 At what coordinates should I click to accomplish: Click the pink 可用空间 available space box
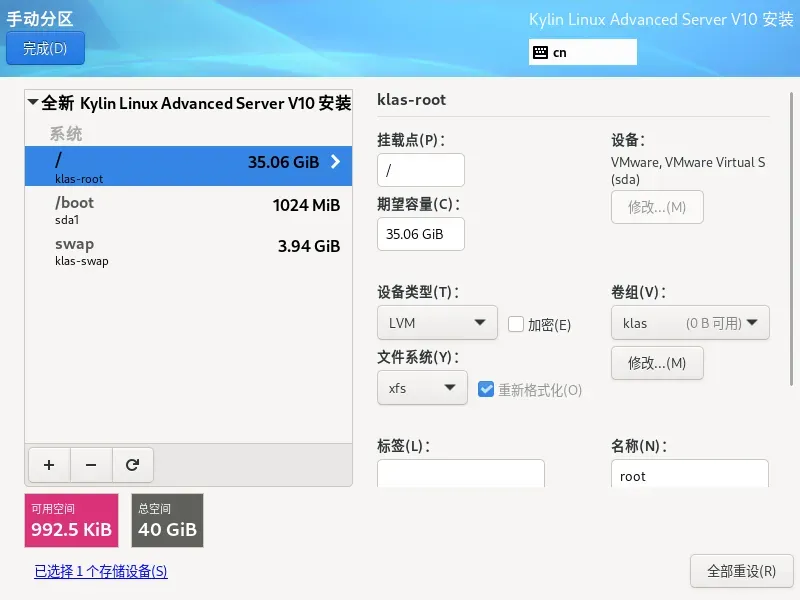pyautogui.click(x=71, y=521)
